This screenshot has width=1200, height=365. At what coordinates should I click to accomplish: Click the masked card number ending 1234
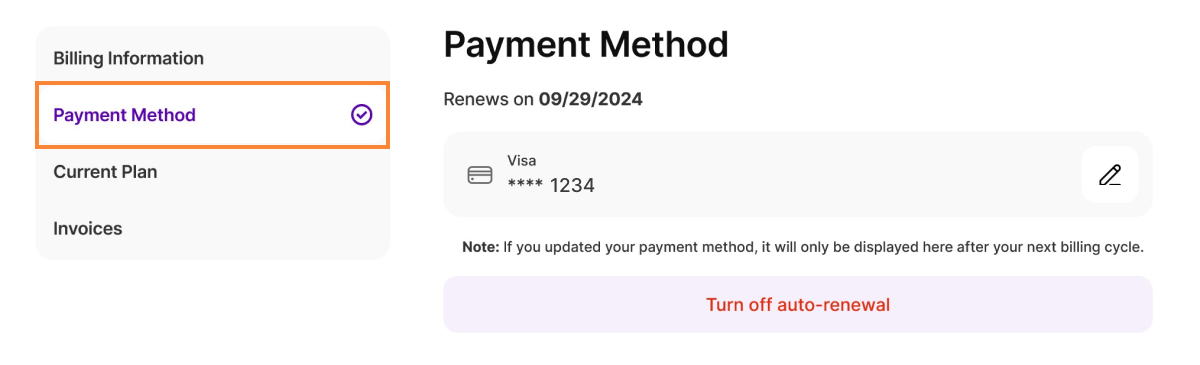[551, 185]
